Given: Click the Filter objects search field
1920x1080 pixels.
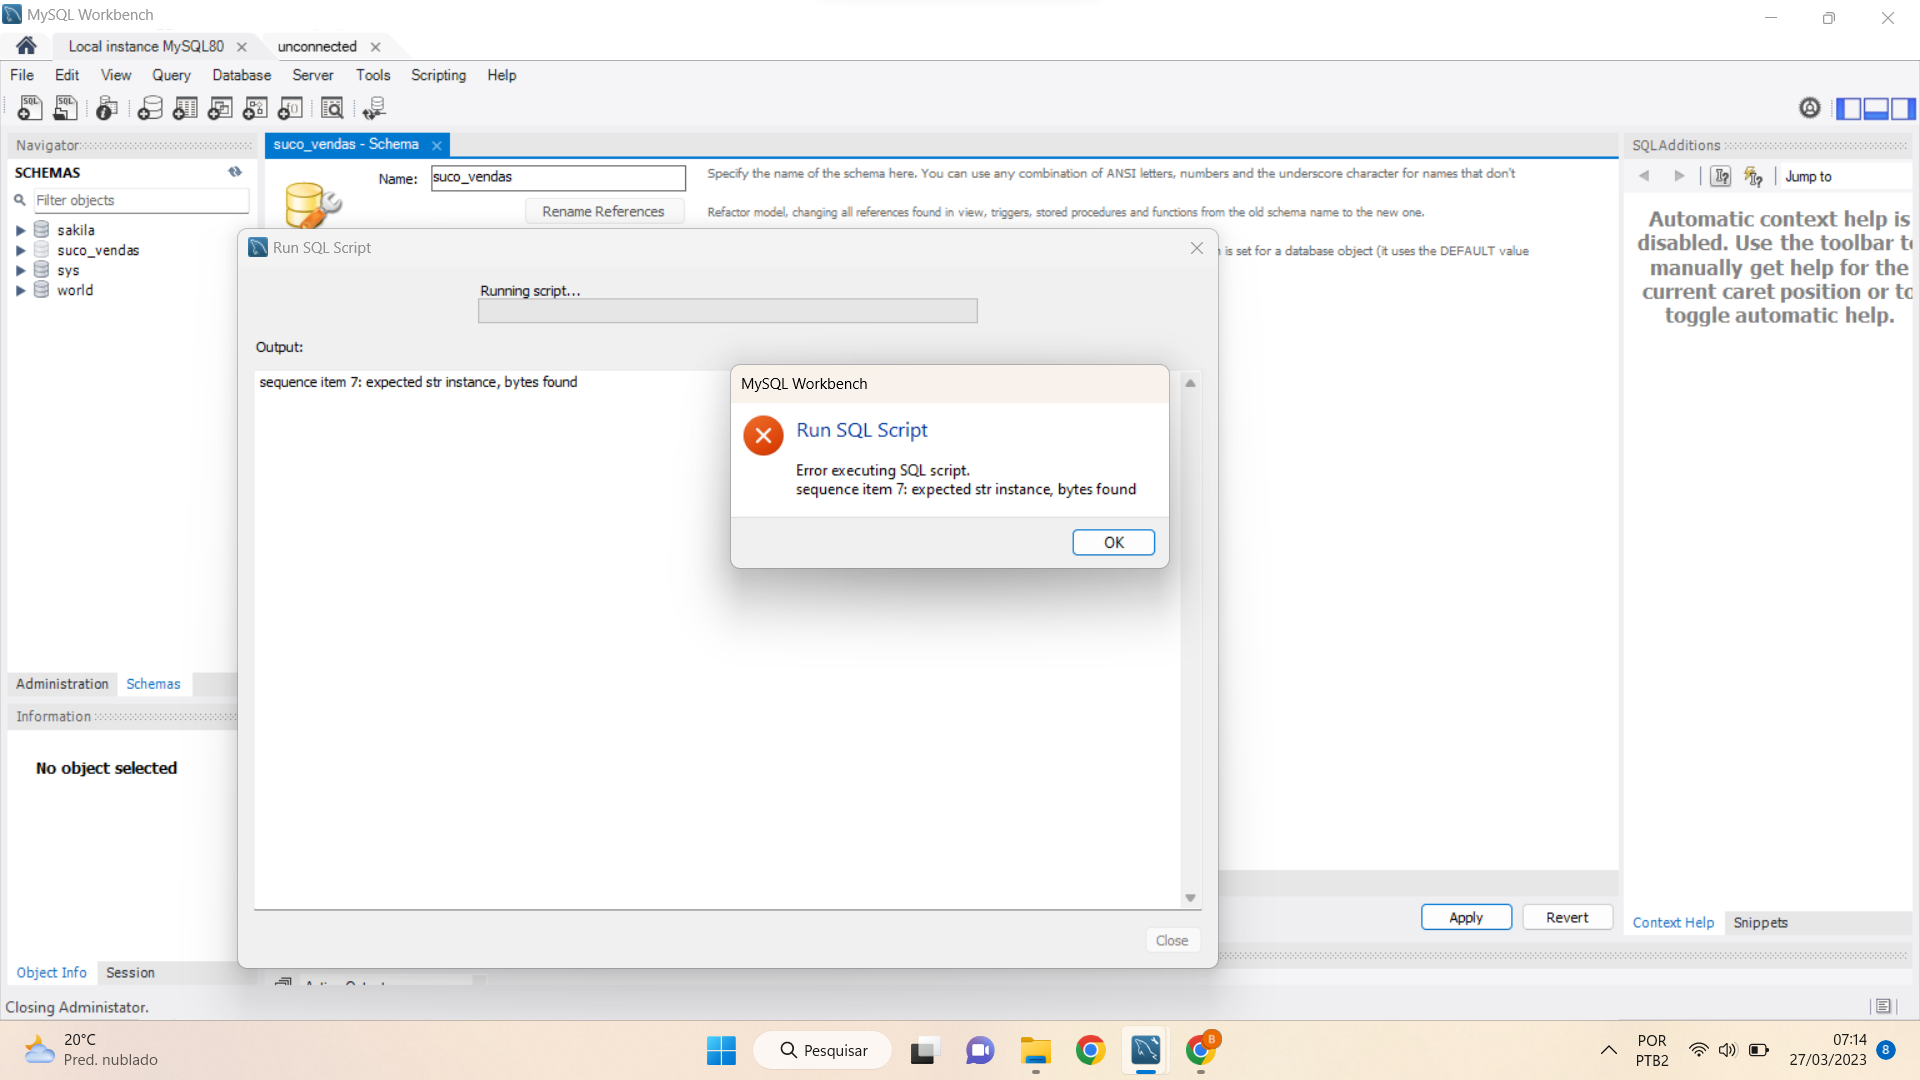Looking at the screenshot, I should coord(141,201).
